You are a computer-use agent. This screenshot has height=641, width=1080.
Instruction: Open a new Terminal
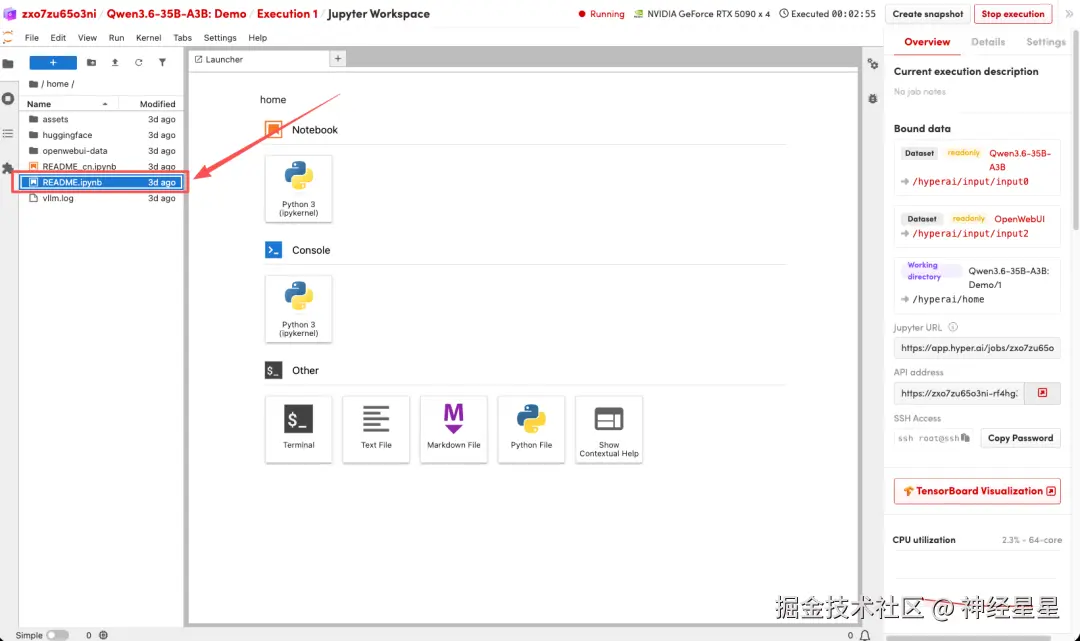298,430
